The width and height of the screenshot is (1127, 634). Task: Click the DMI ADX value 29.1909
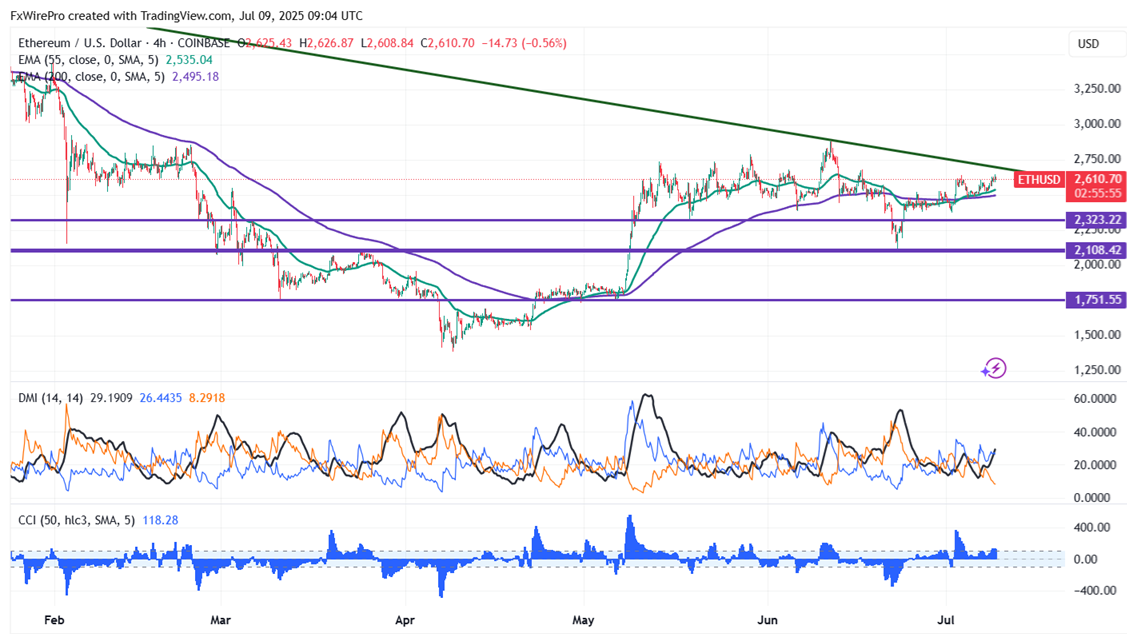(111, 398)
